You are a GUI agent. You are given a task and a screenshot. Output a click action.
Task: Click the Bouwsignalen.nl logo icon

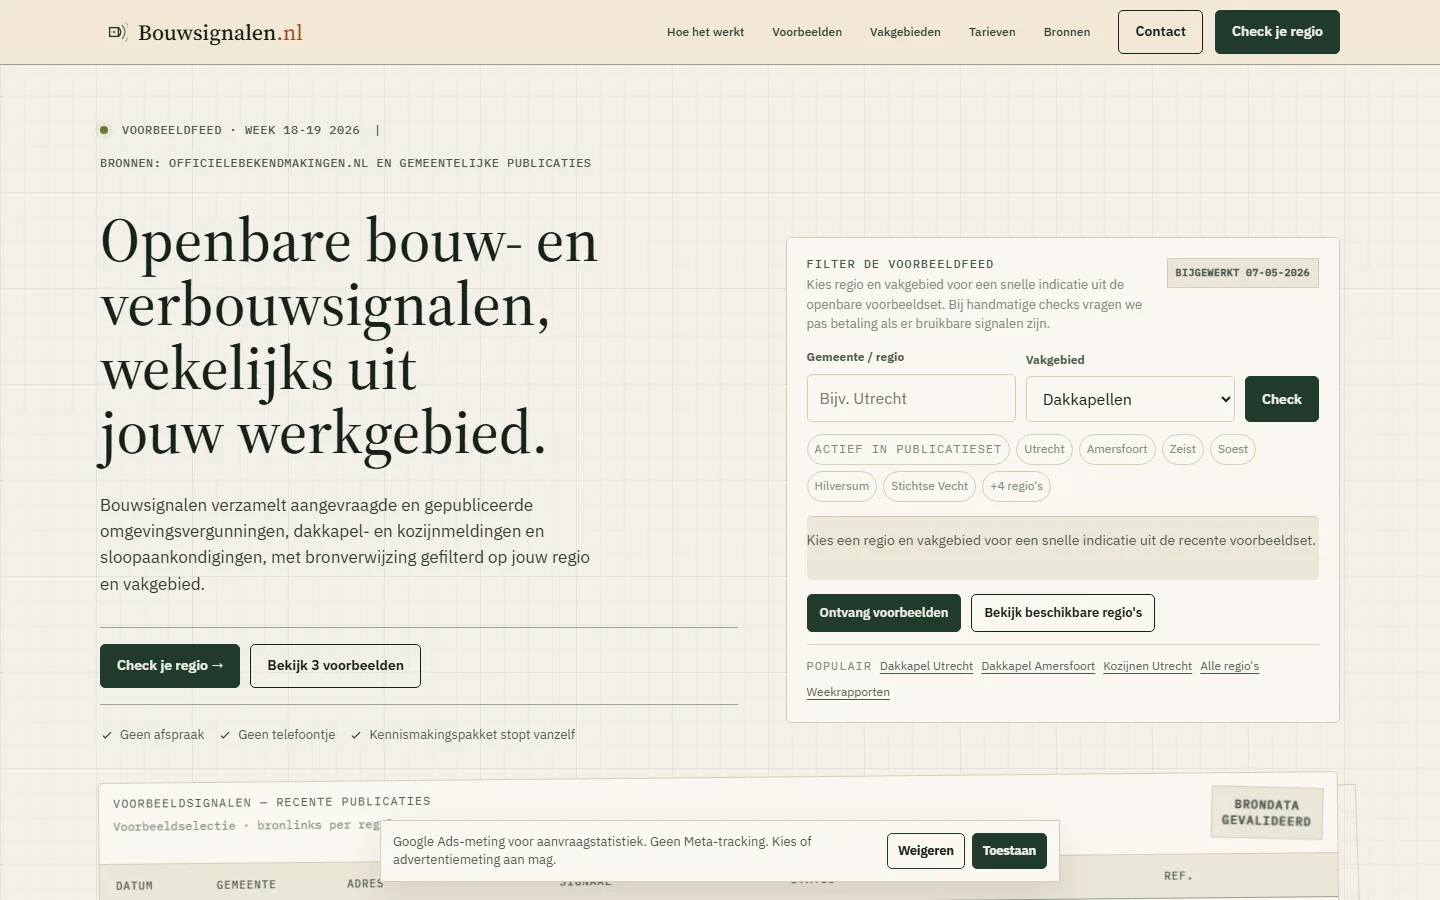(x=118, y=32)
